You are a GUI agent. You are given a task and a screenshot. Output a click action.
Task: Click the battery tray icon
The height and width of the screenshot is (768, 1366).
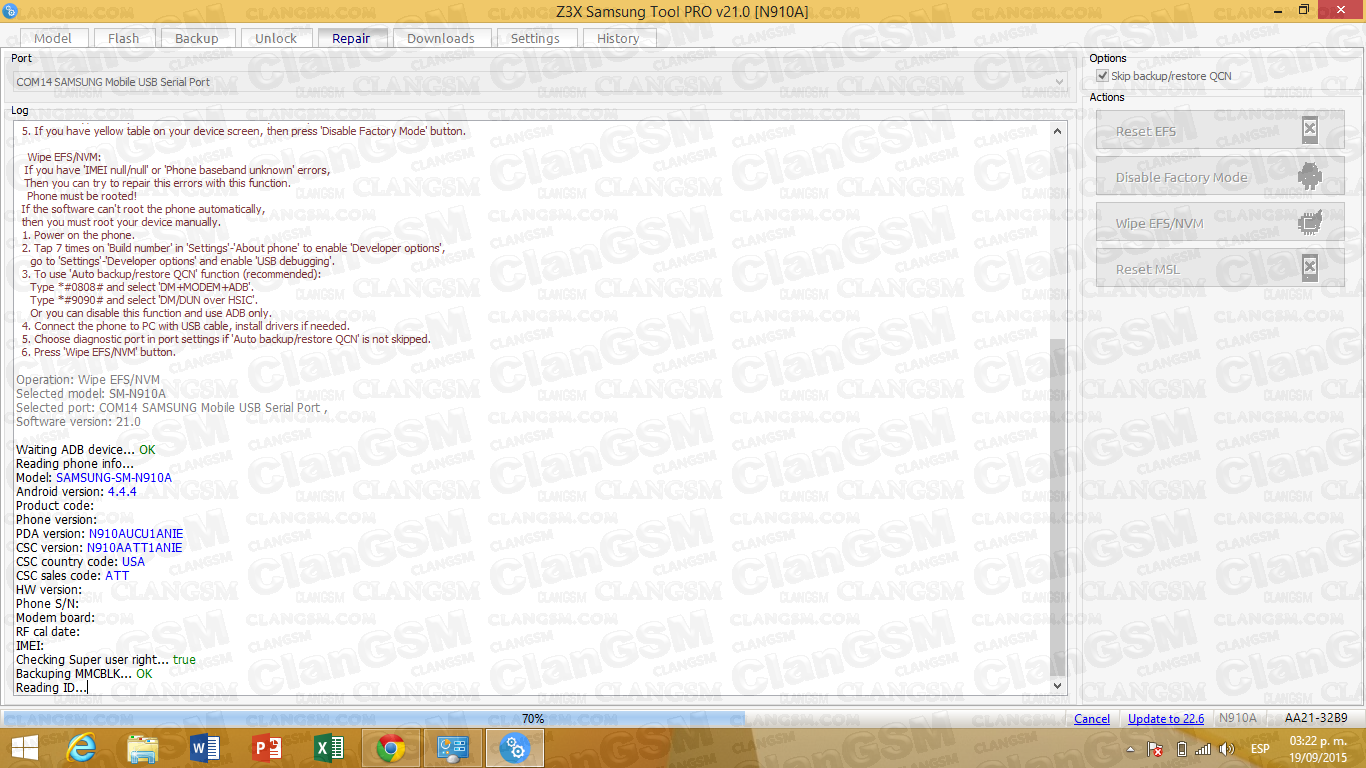click(x=1181, y=749)
